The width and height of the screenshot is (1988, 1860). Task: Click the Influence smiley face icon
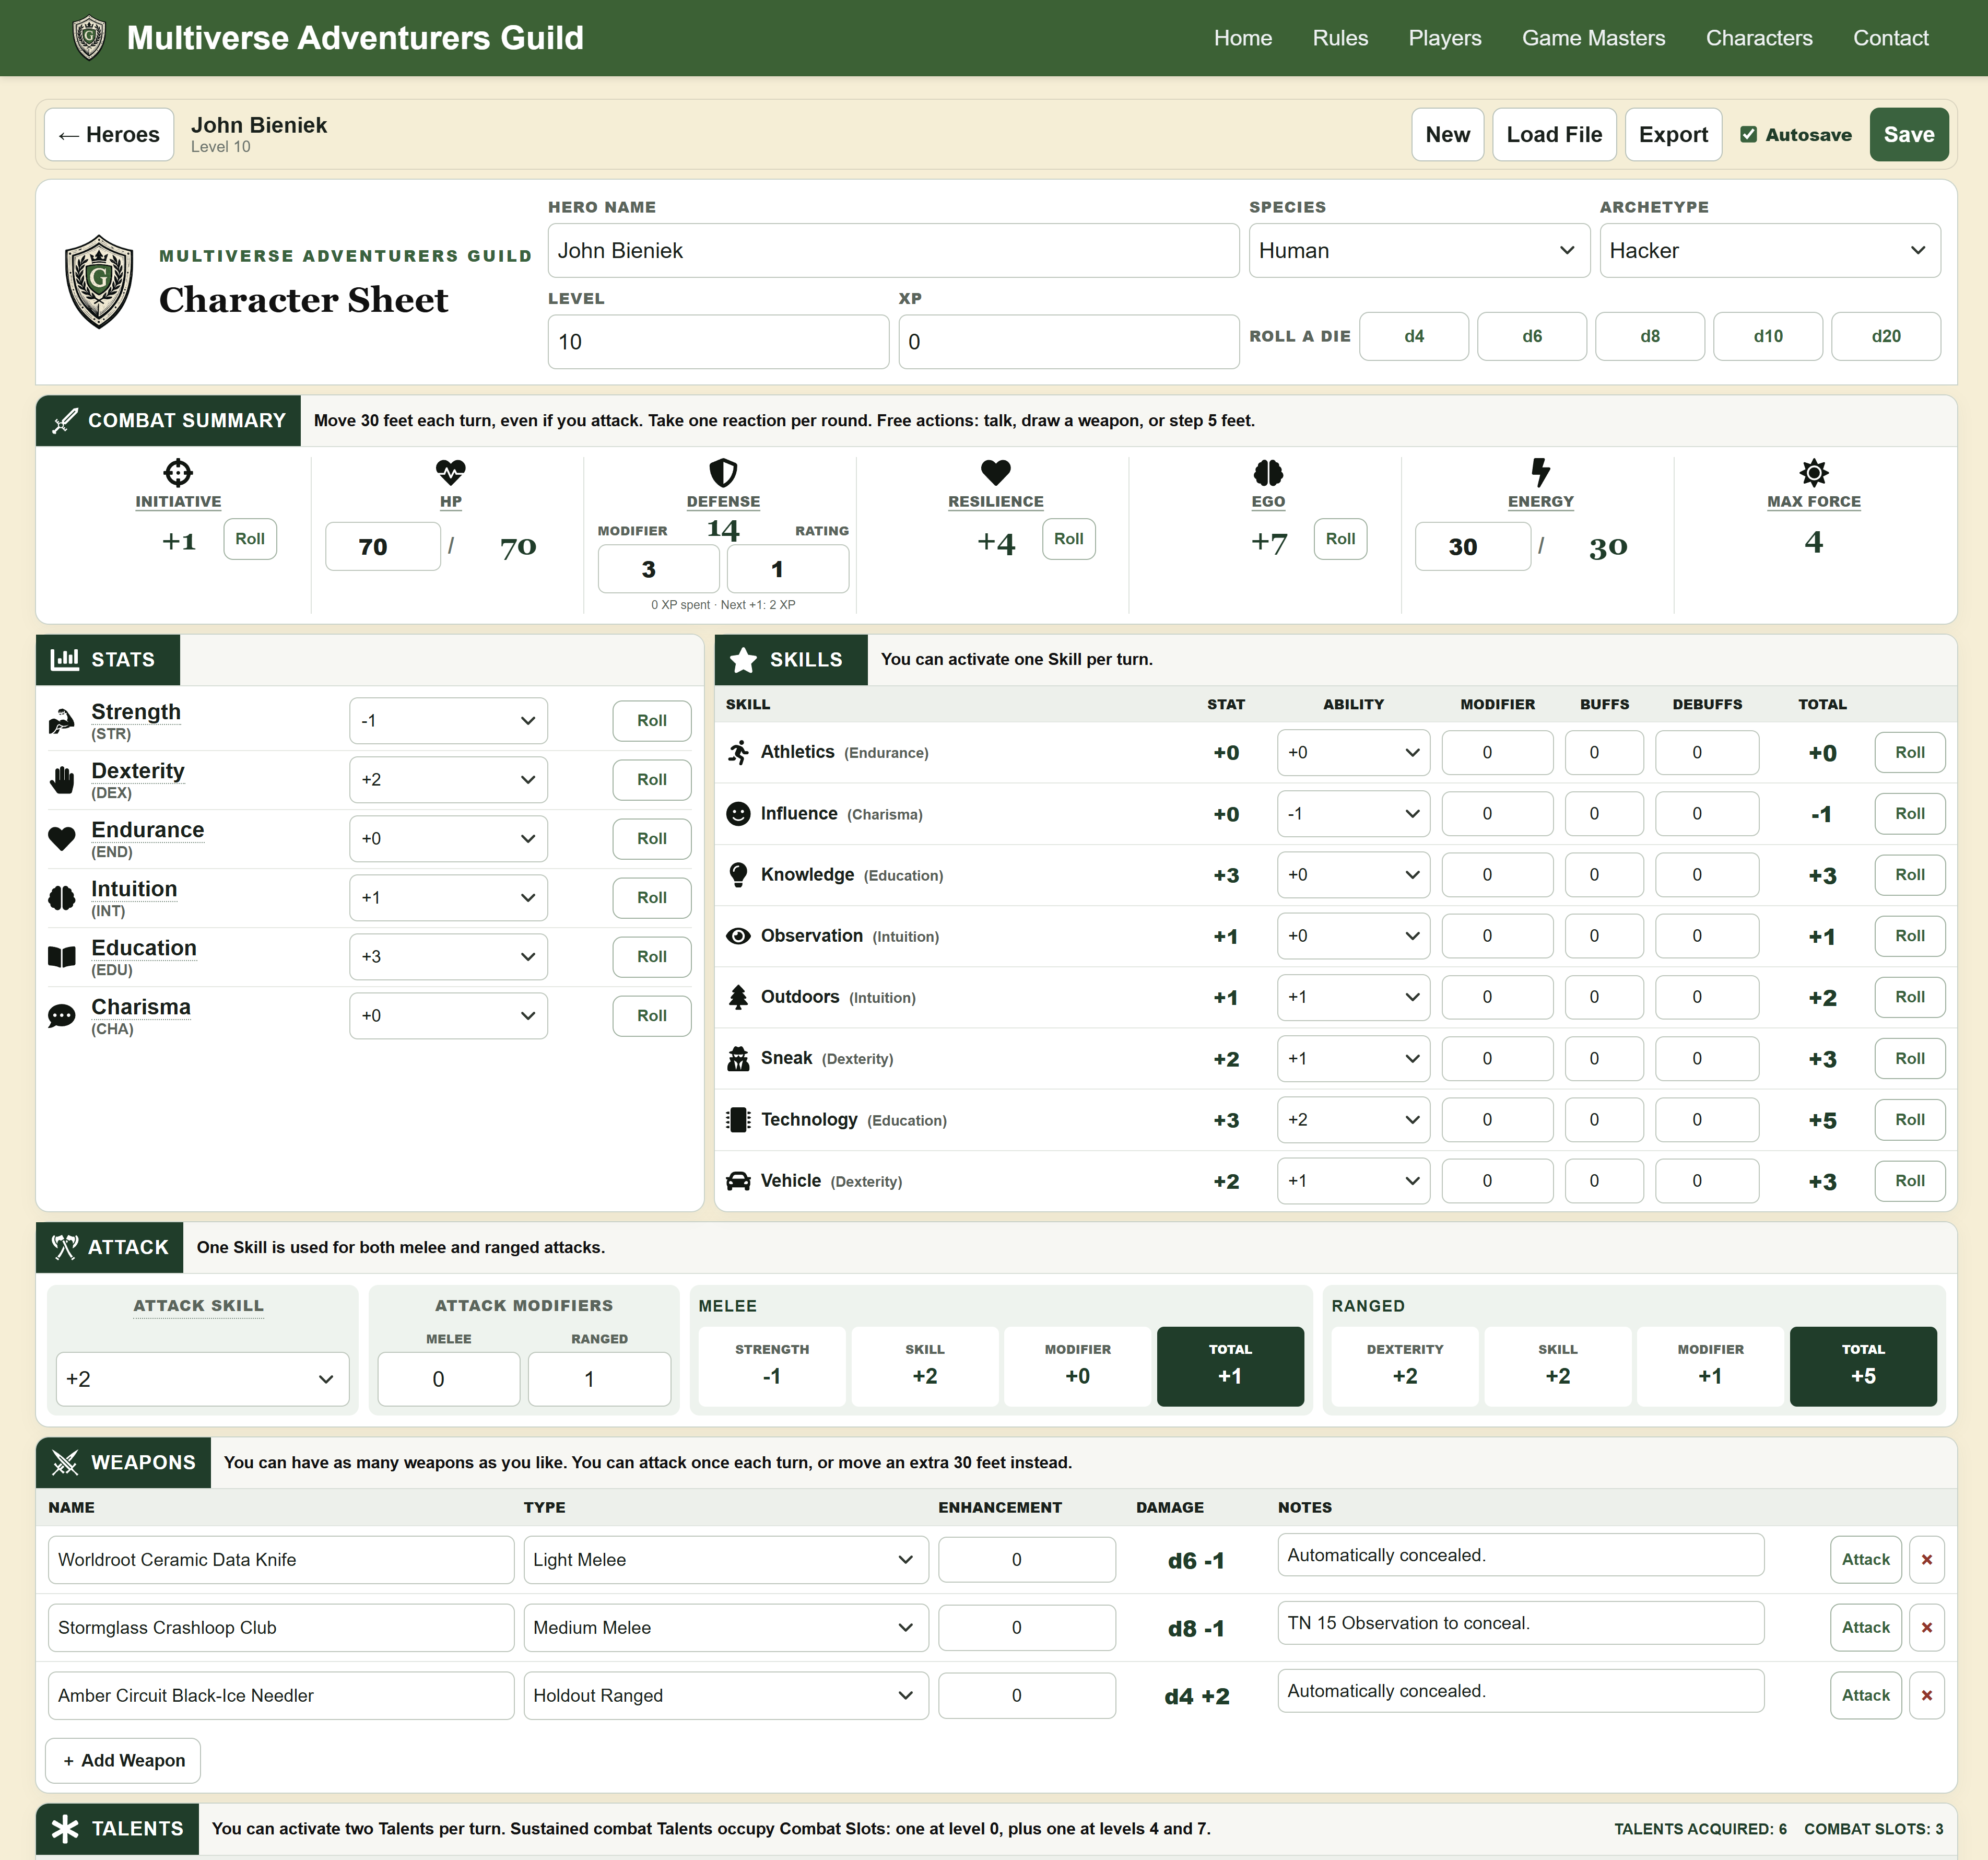coord(738,814)
